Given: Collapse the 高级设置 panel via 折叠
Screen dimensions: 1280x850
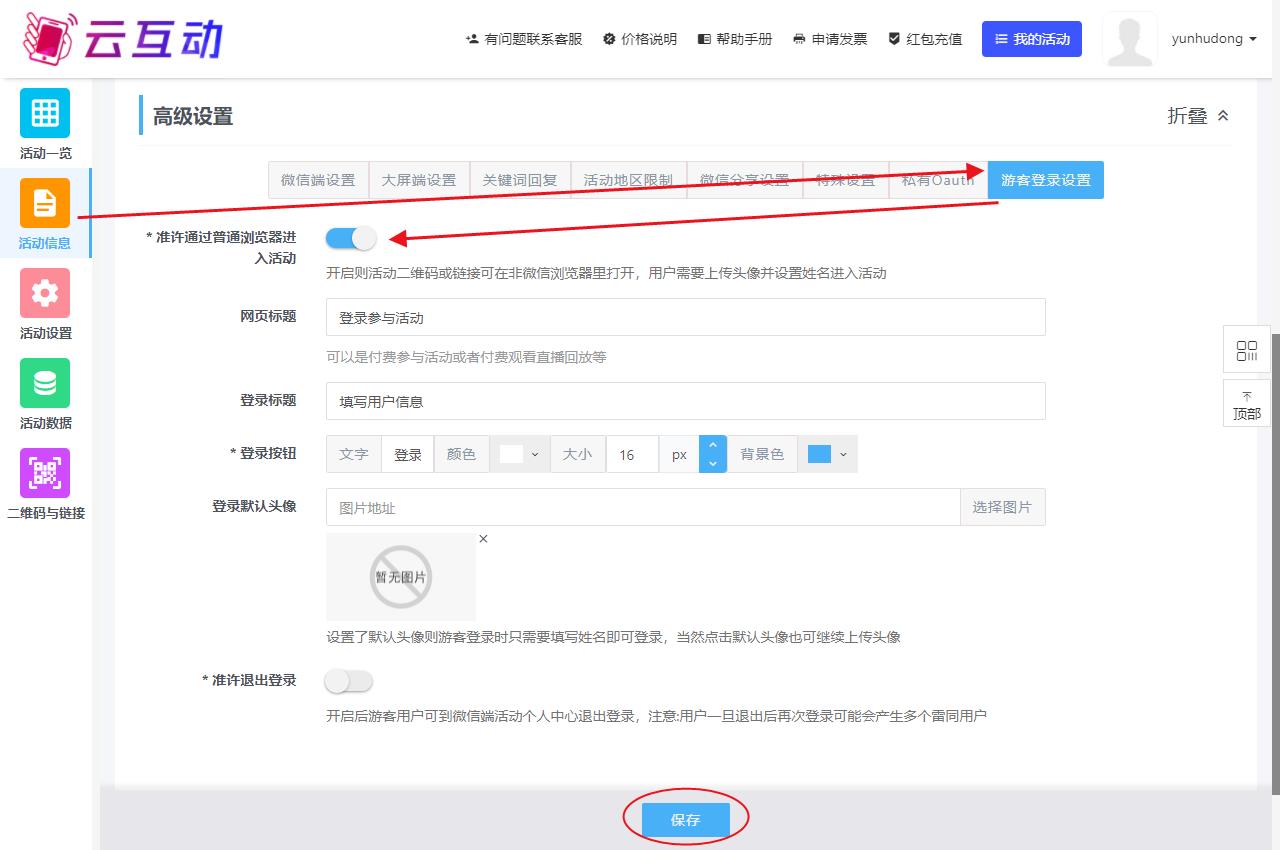Looking at the screenshot, I should click(x=1198, y=116).
